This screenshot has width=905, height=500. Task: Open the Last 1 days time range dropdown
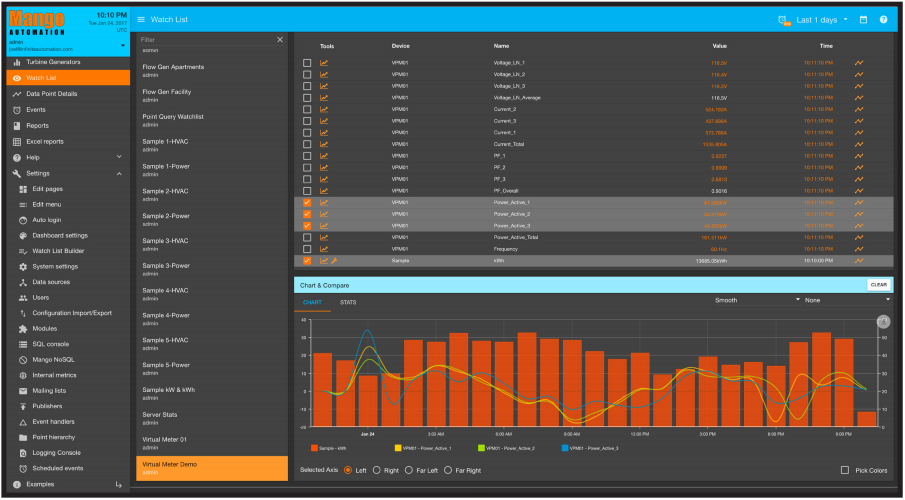tap(822, 20)
